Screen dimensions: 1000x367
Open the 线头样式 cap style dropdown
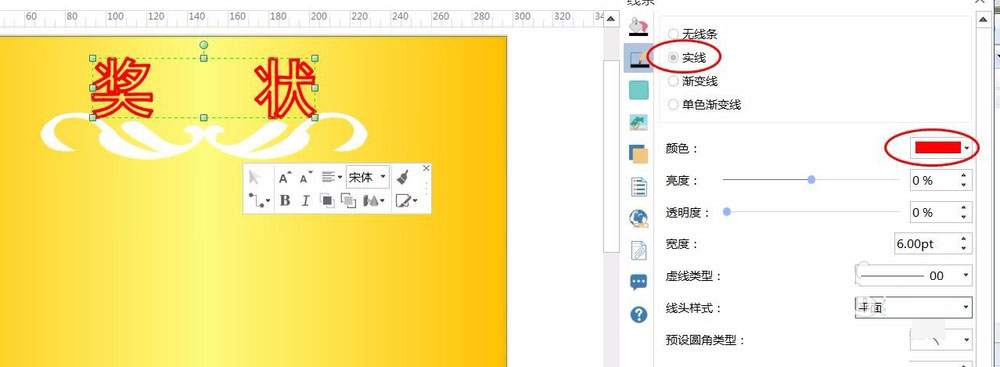(913, 308)
